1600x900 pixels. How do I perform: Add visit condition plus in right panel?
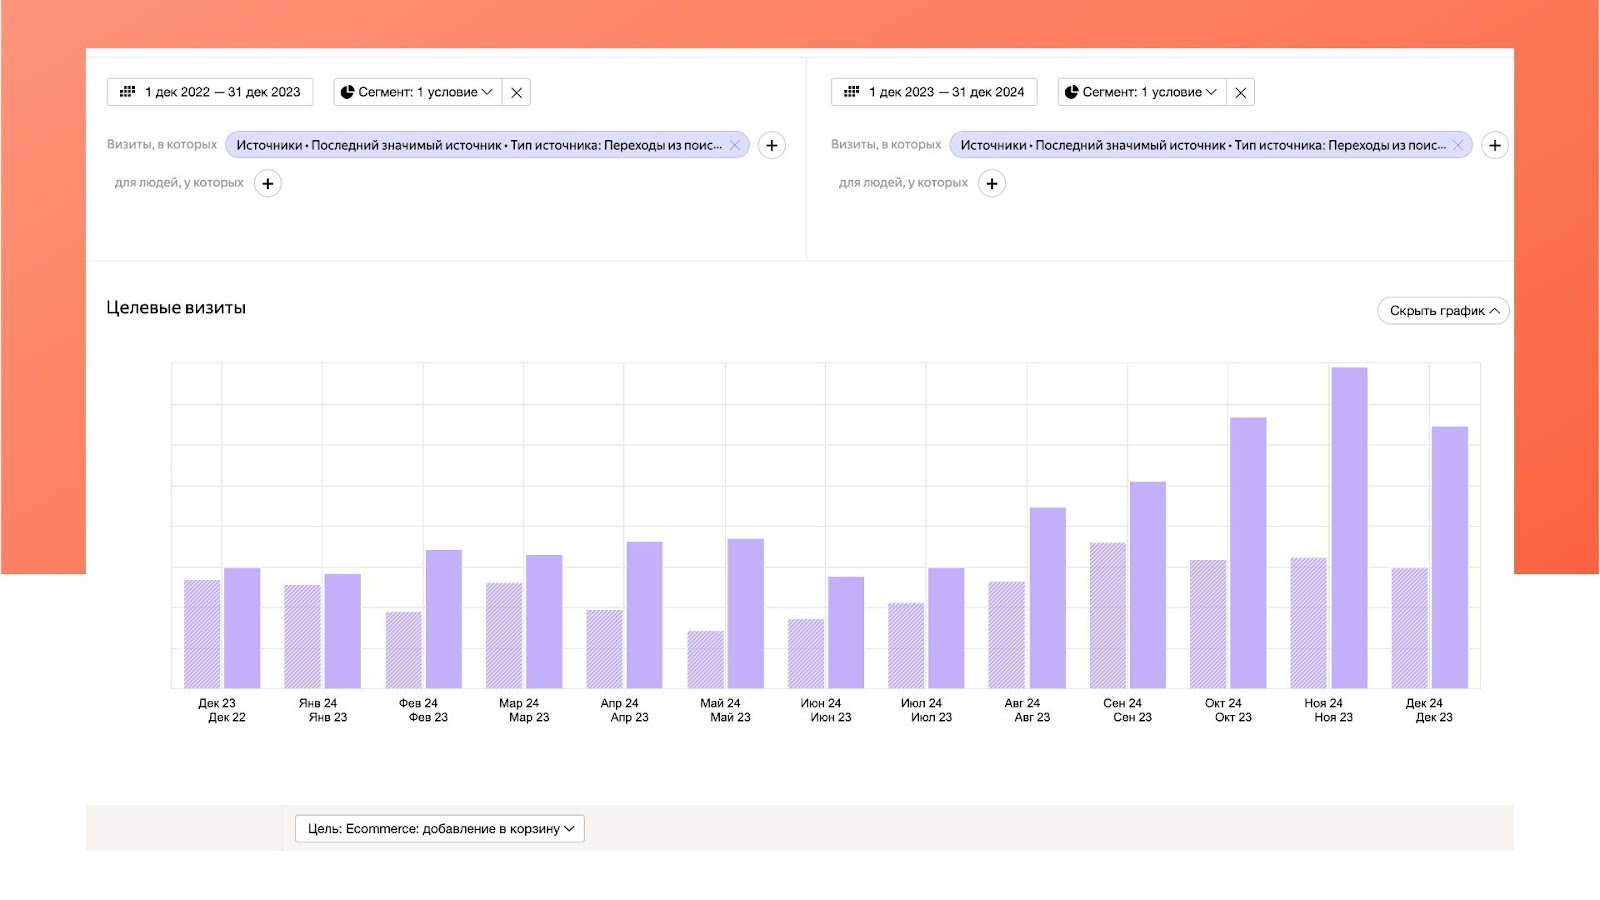[x=1495, y=145]
